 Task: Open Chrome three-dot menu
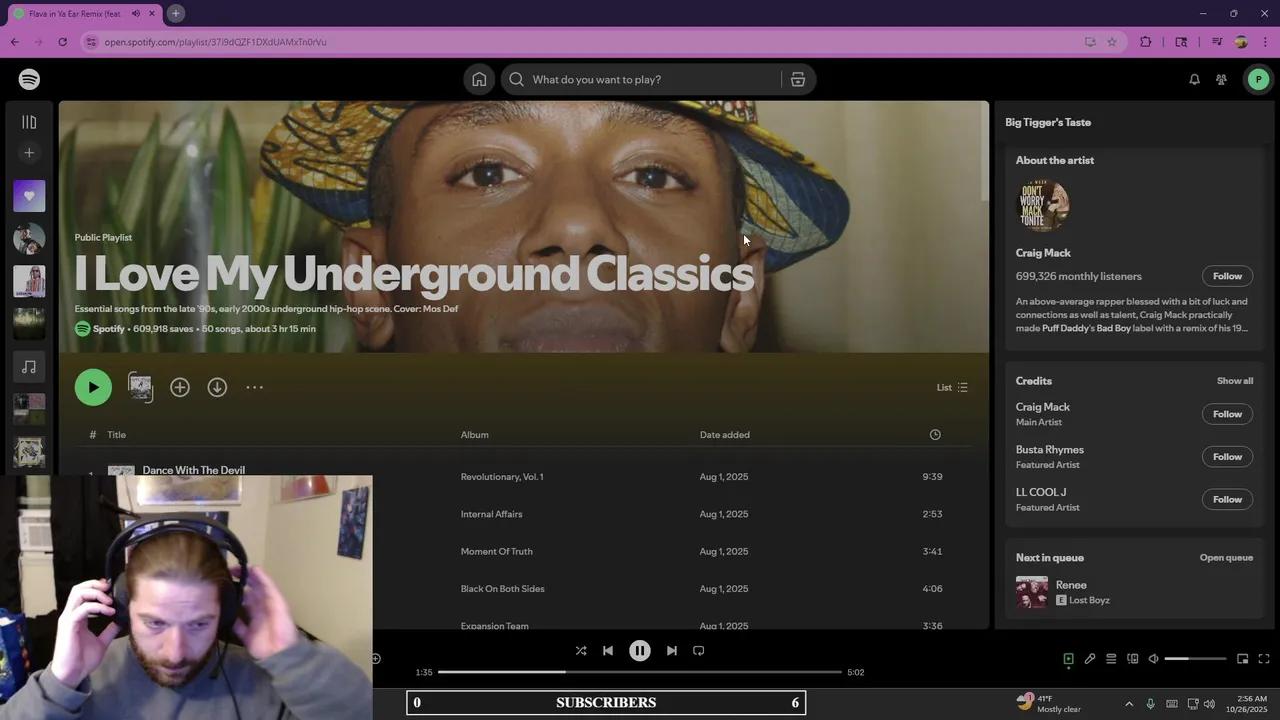[x=1266, y=42]
